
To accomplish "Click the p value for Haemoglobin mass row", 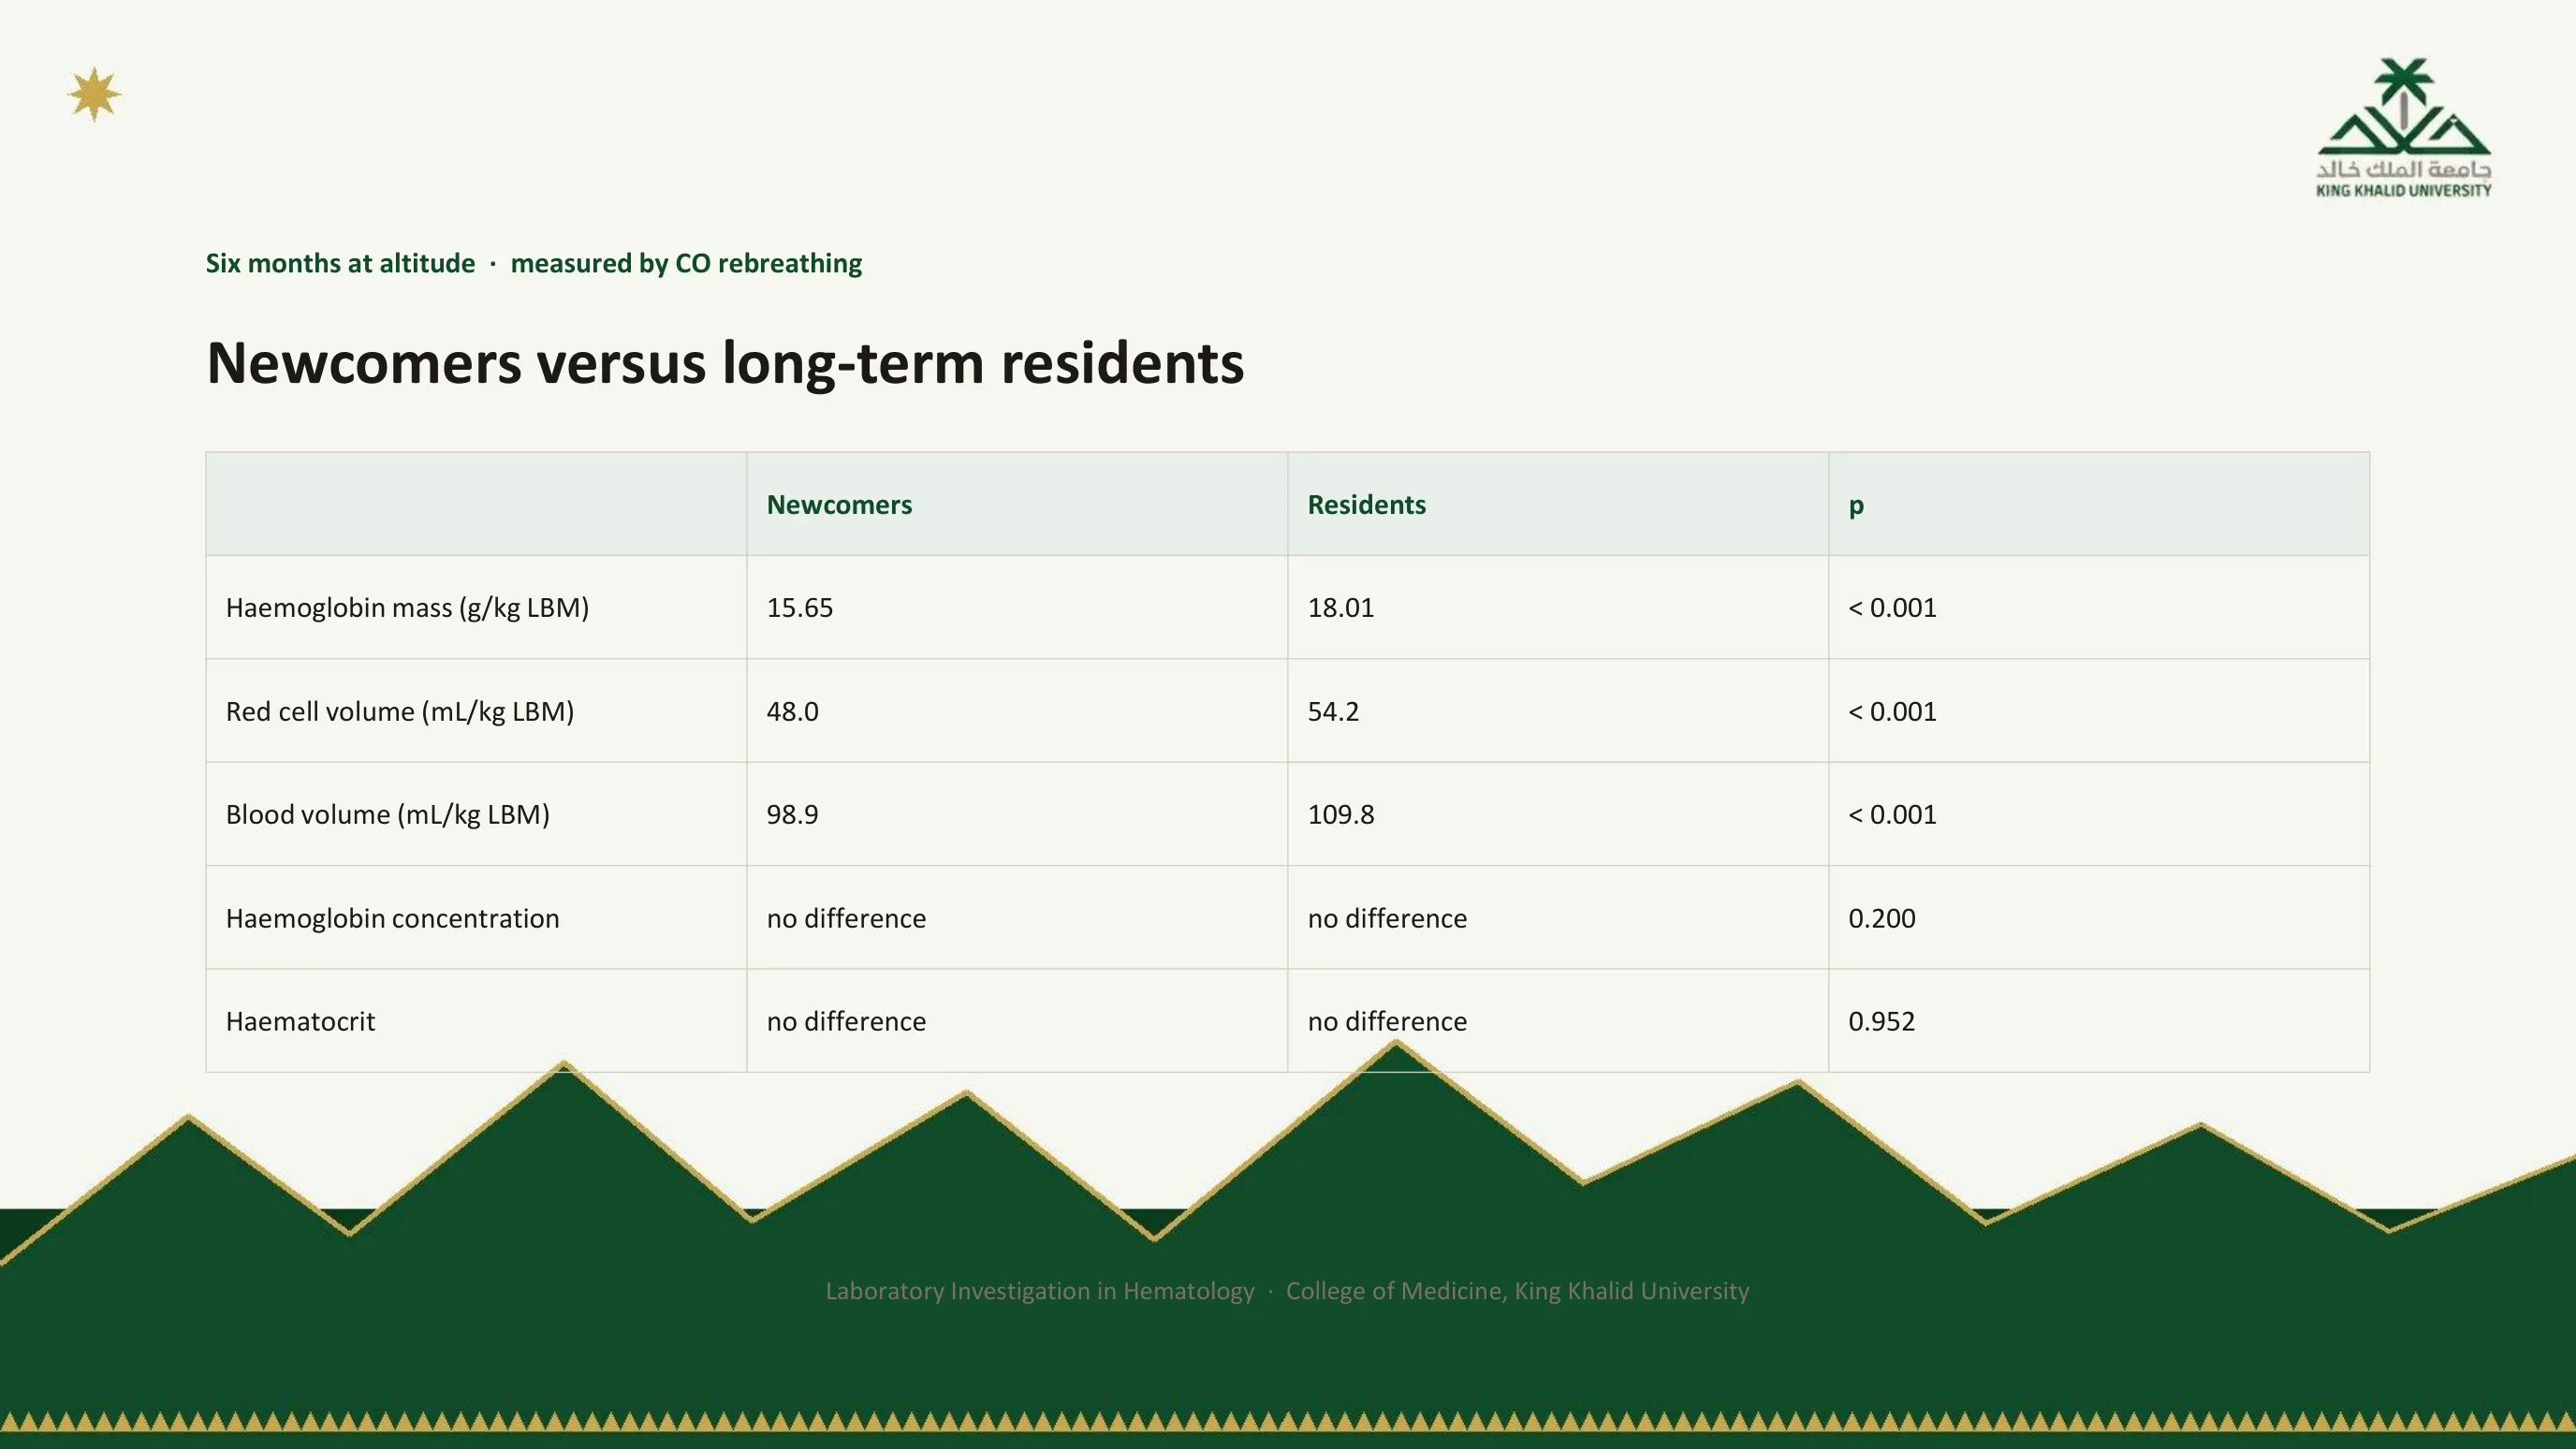I will tap(1892, 608).
